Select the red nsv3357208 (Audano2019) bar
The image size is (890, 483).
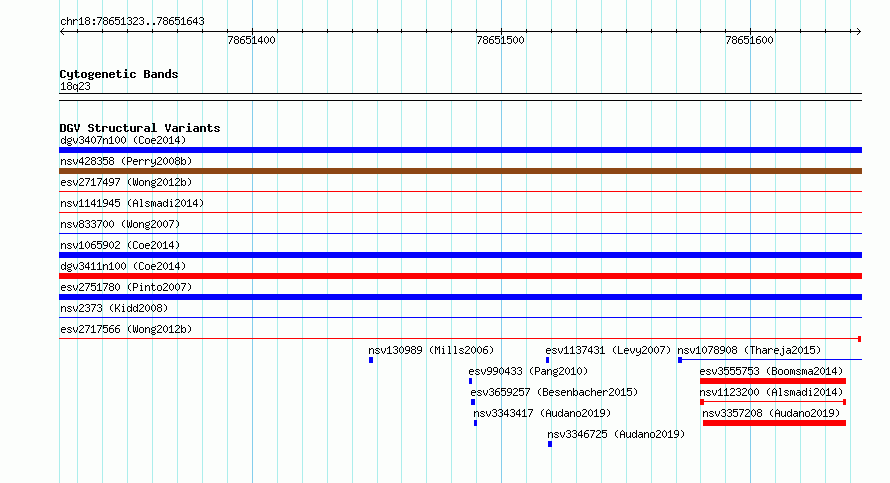coord(774,423)
